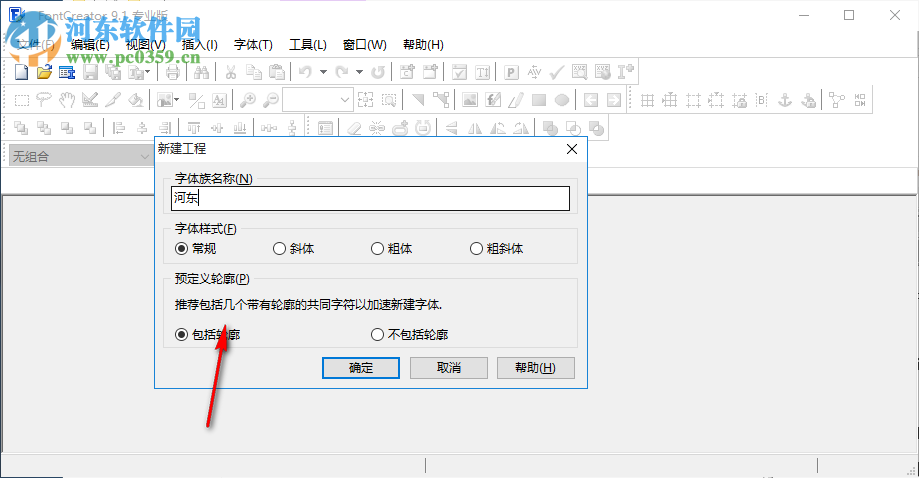Click the 字体族名称 input field

tap(370, 199)
